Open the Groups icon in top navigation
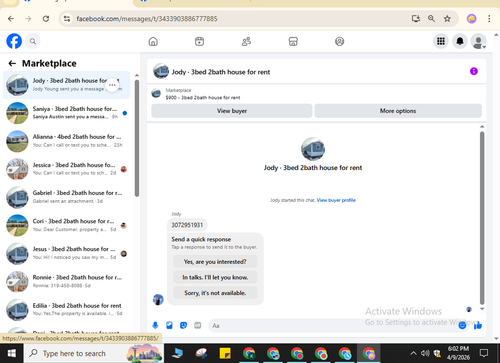Screen dimensions: 500x363 pyautogui.click(x=339, y=41)
